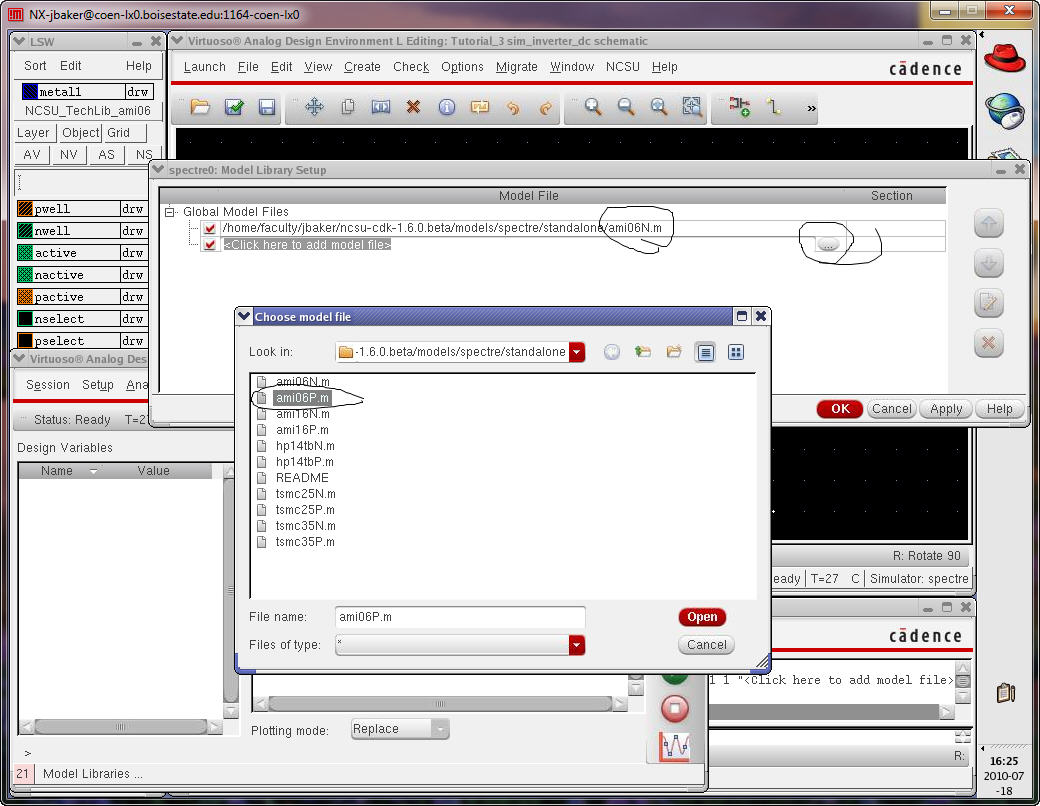Click the Zoom Out magnifier icon
The height and width of the screenshot is (806, 1040).
point(625,107)
